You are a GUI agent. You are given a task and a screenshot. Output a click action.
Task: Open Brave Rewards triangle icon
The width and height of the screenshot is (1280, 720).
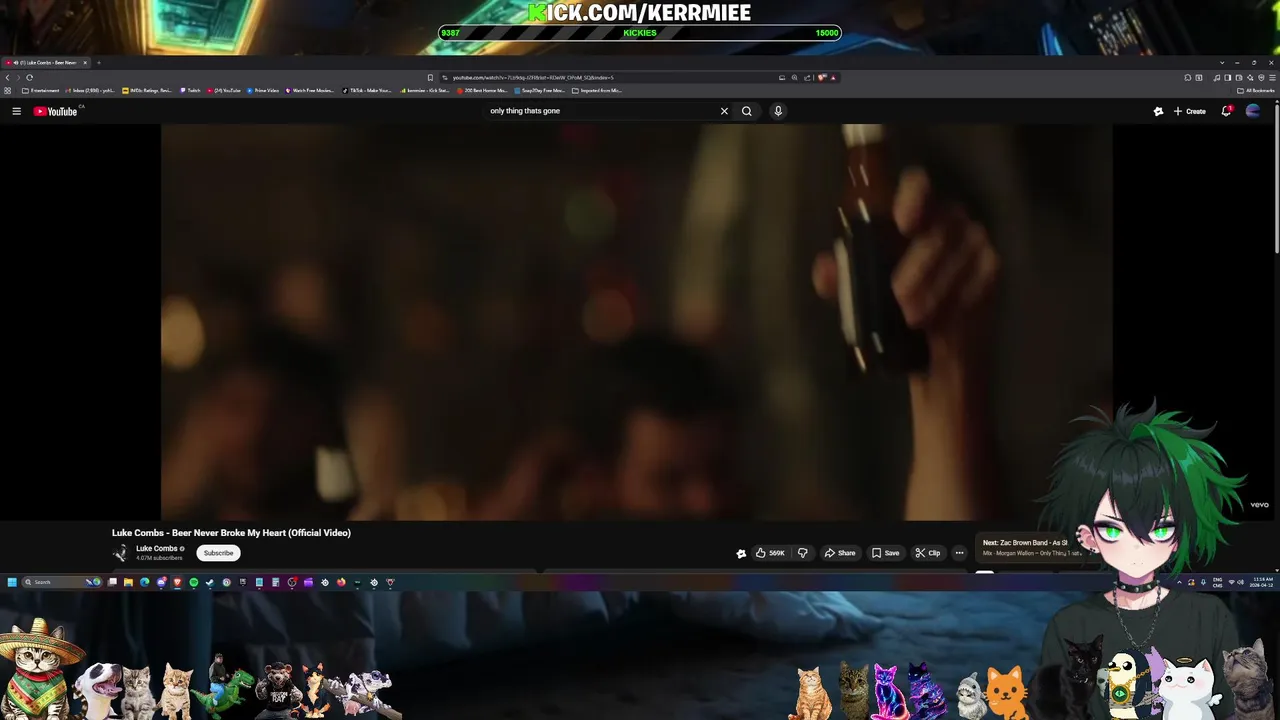833,77
